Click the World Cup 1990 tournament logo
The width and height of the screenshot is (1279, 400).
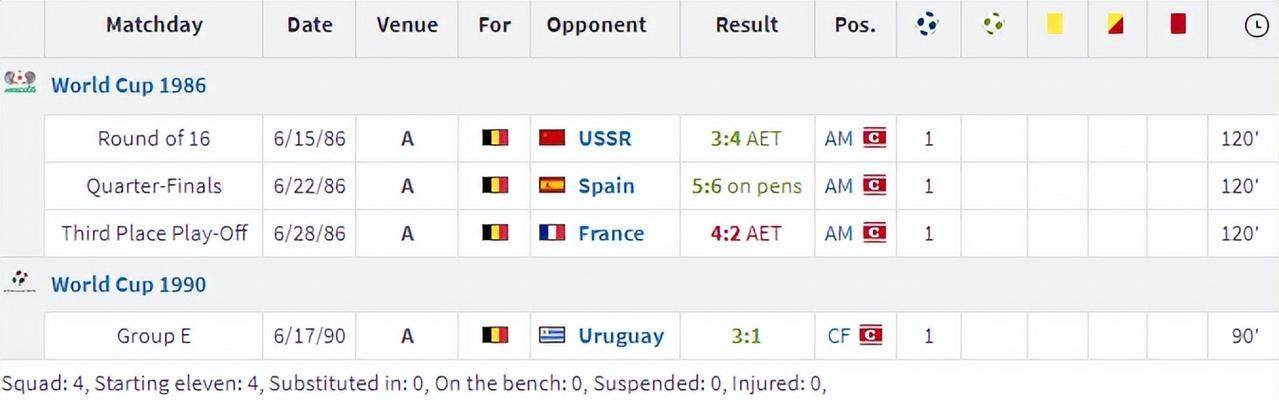(20, 282)
